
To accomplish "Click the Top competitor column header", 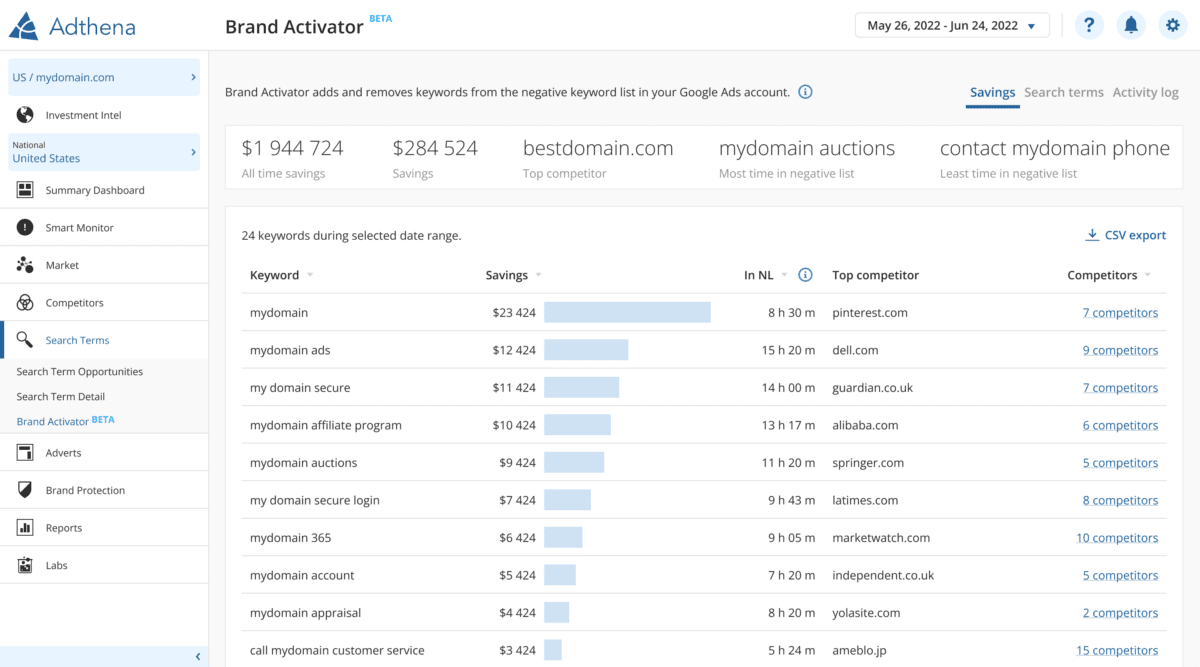I will pyautogui.click(x=875, y=275).
